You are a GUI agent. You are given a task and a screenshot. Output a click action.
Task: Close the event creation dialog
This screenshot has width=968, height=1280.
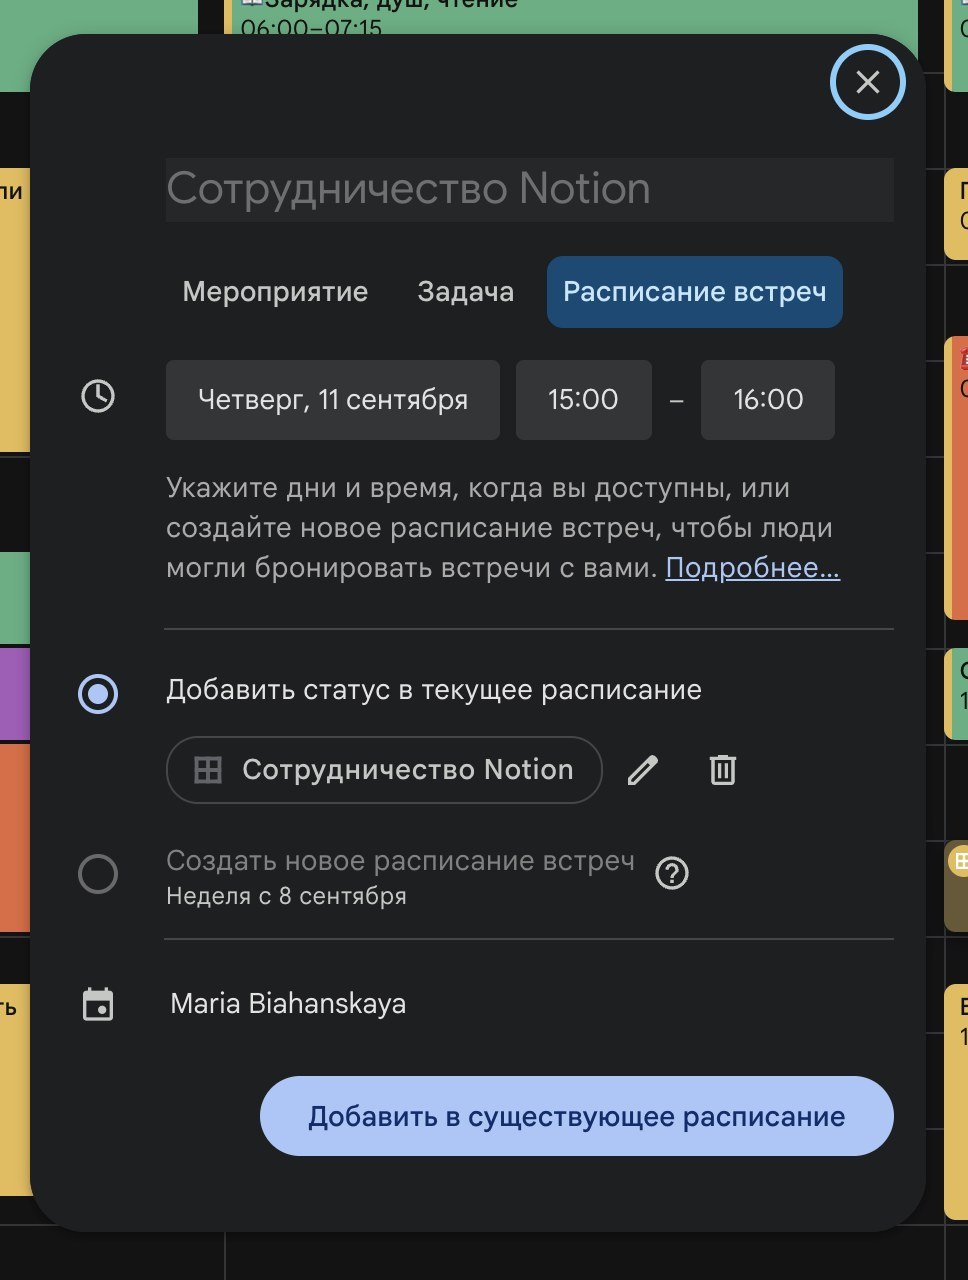[x=867, y=82]
